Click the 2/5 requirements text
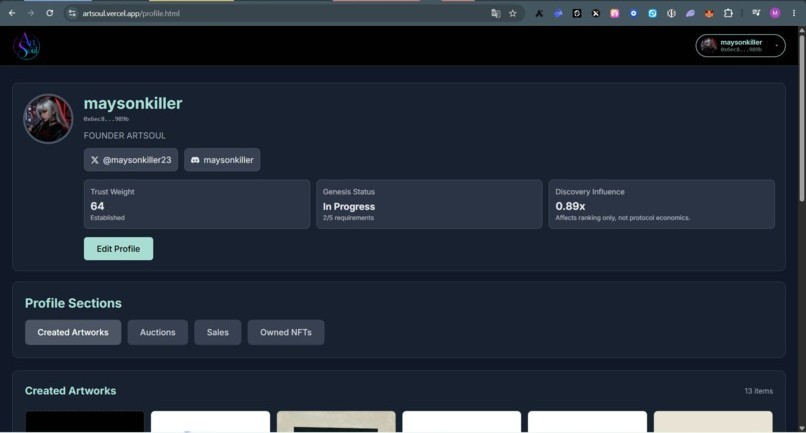The image size is (806, 433). click(x=348, y=218)
